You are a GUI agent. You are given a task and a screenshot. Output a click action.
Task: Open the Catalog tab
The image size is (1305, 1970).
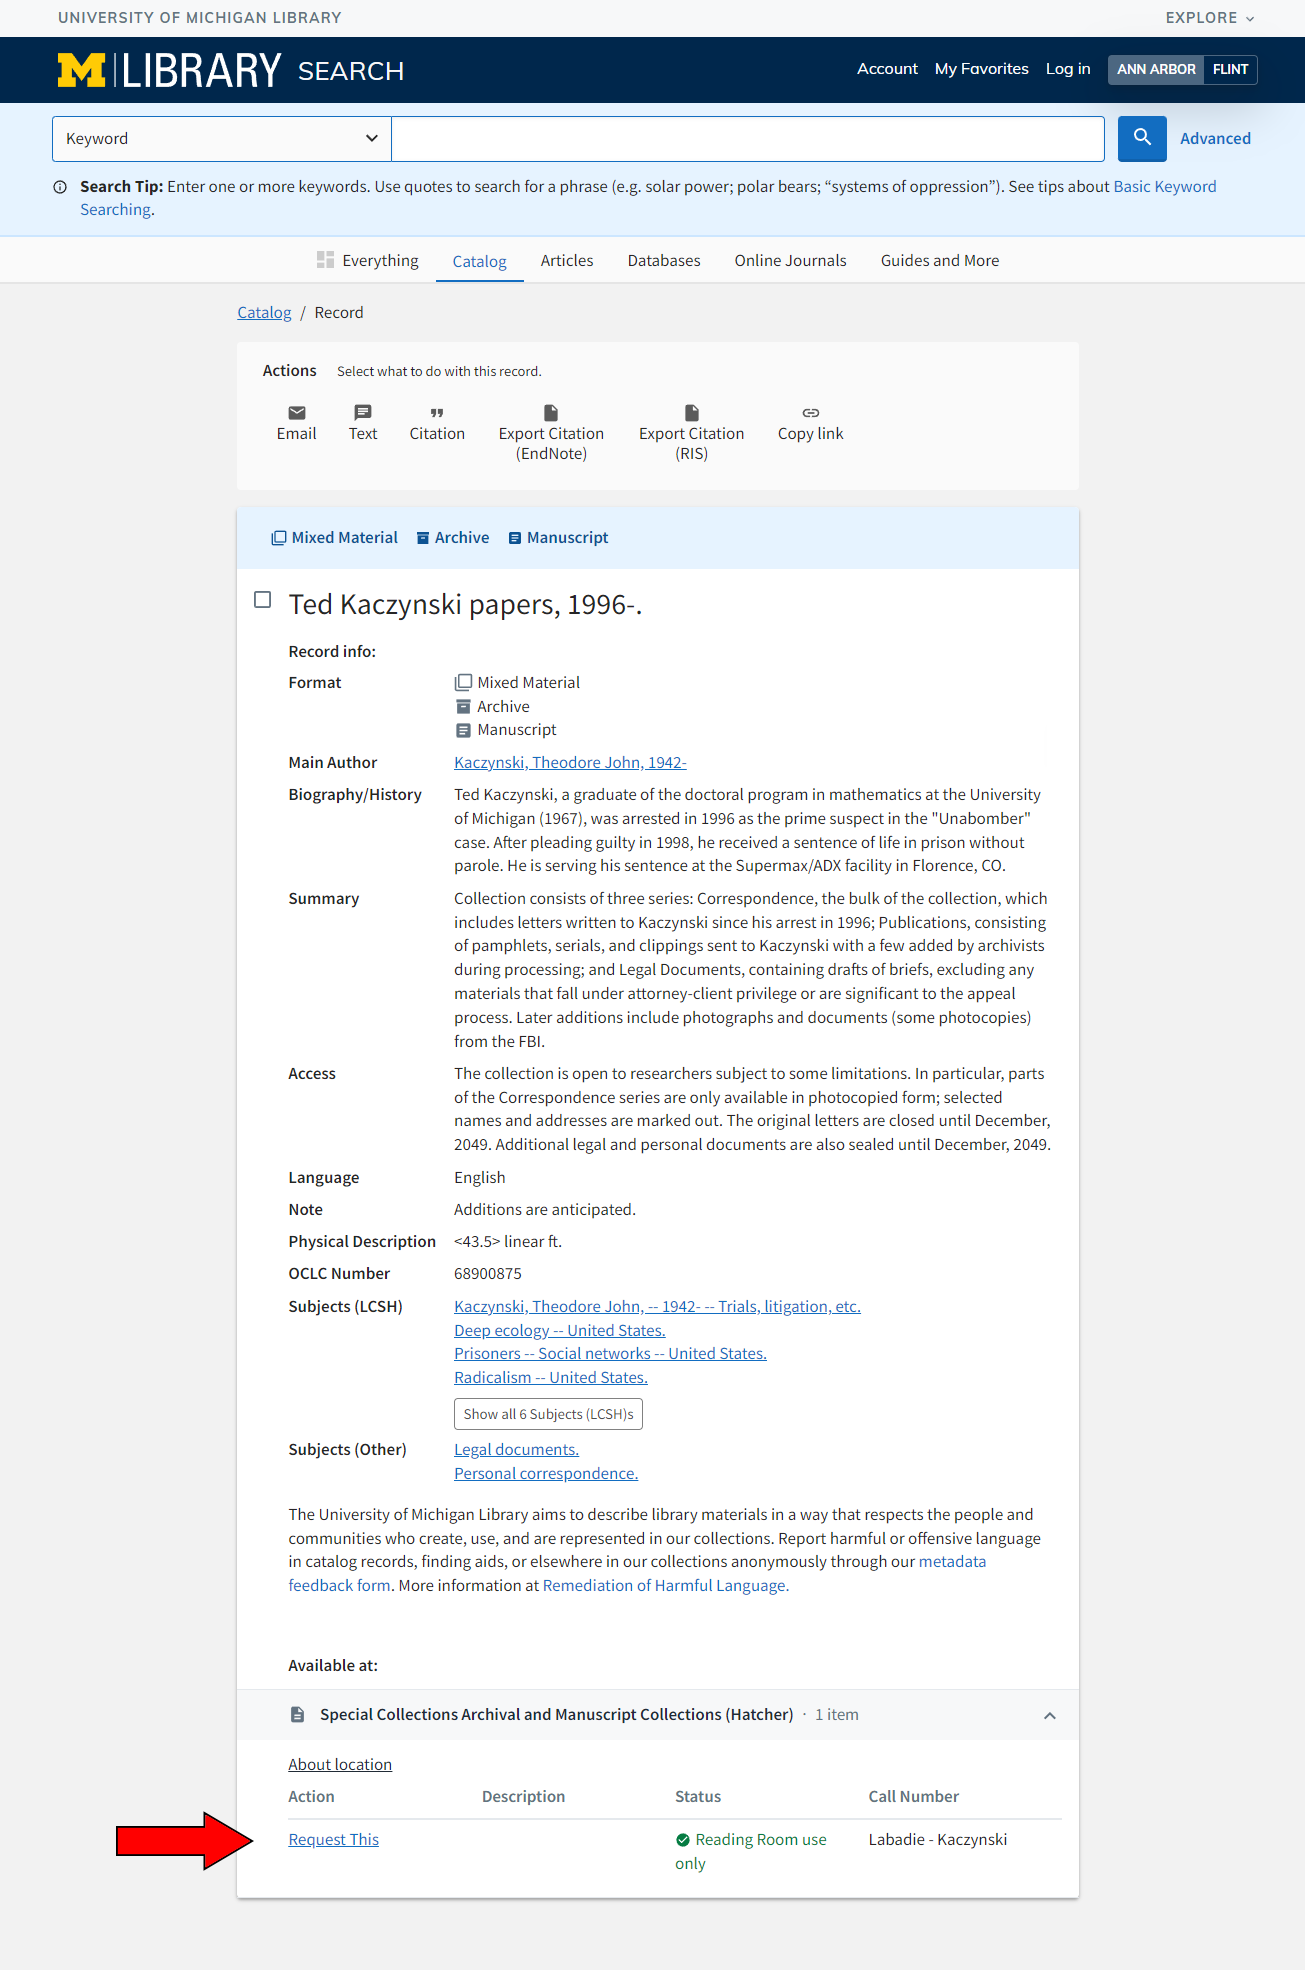(480, 261)
